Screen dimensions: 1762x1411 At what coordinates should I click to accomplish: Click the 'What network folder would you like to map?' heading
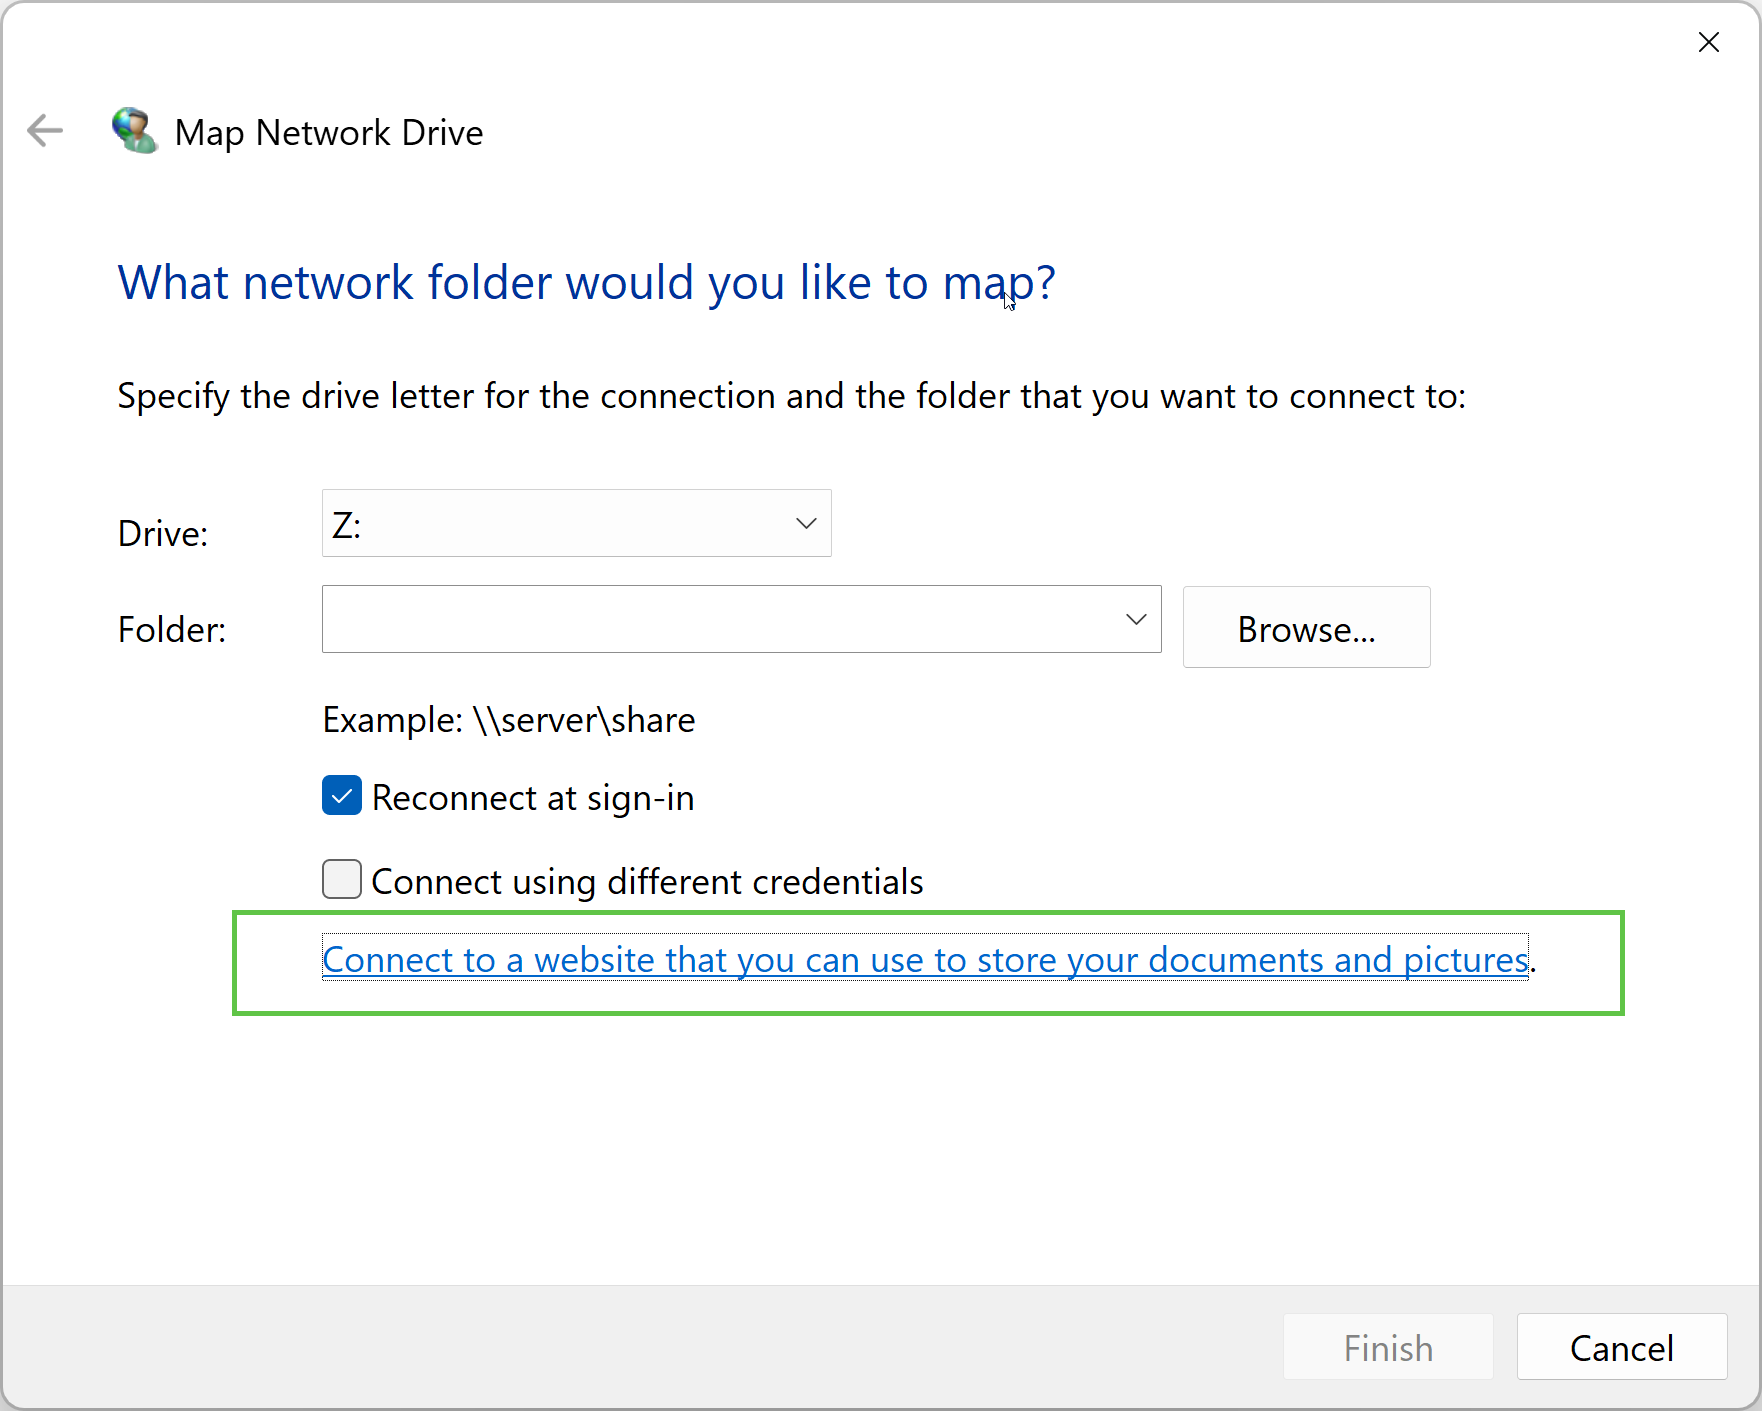tap(586, 282)
